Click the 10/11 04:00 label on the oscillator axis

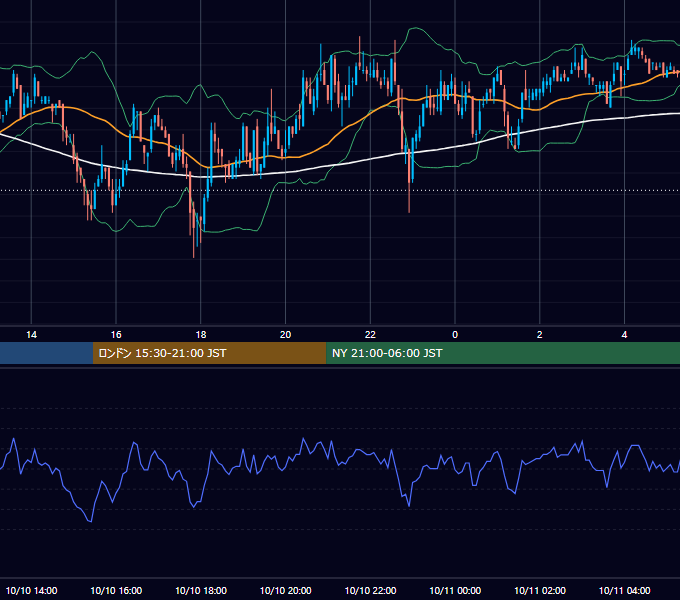tap(624, 590)
